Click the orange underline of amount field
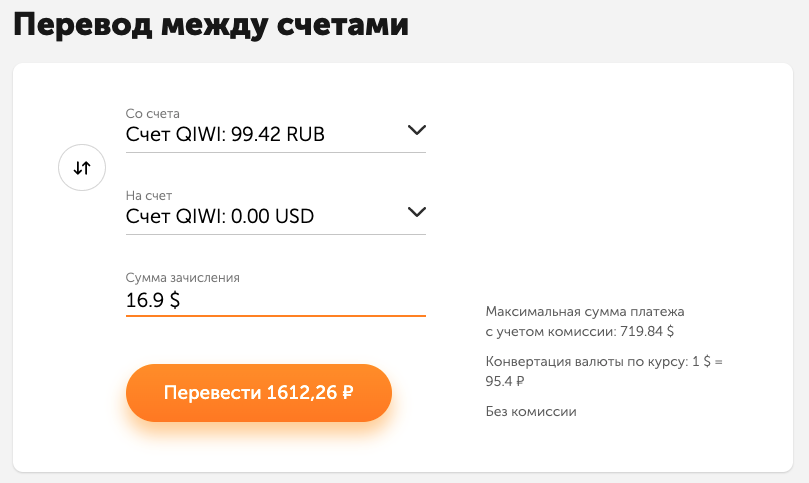 point(276,315)
